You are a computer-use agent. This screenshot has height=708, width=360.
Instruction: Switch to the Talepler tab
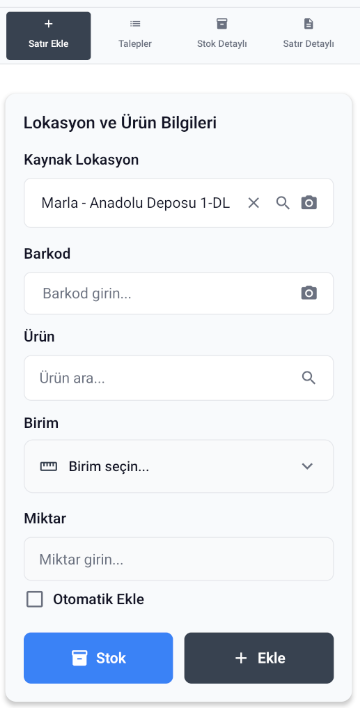click(x=135, y=36)
